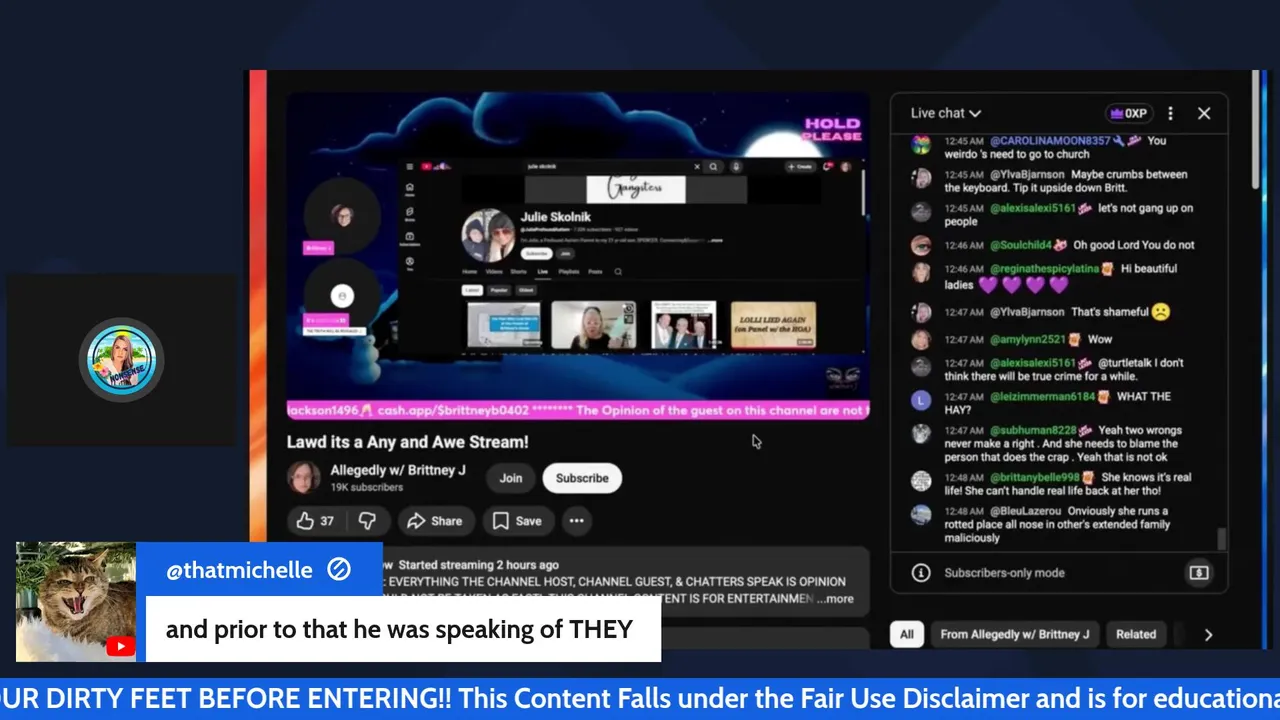Image resolution: width=1280 pixels, height=720 pixels.
Task: Click @YlvaBjarnson's avatar on the crumbs message
Action: [x=921, y=179]
